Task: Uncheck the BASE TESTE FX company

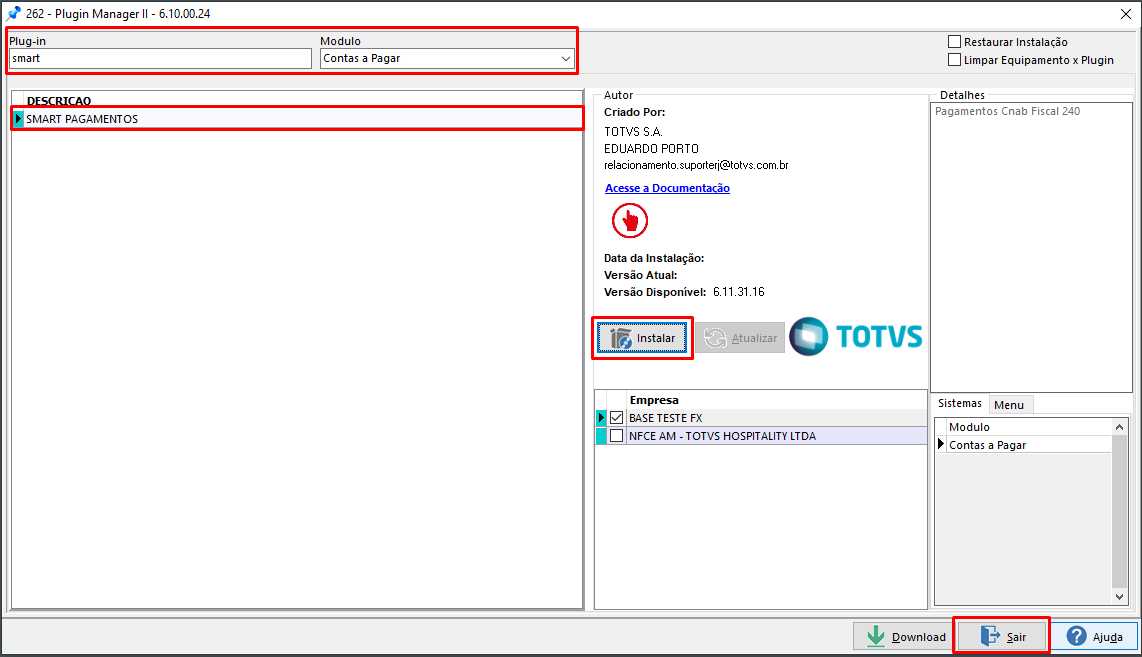Action: [617, 417]
